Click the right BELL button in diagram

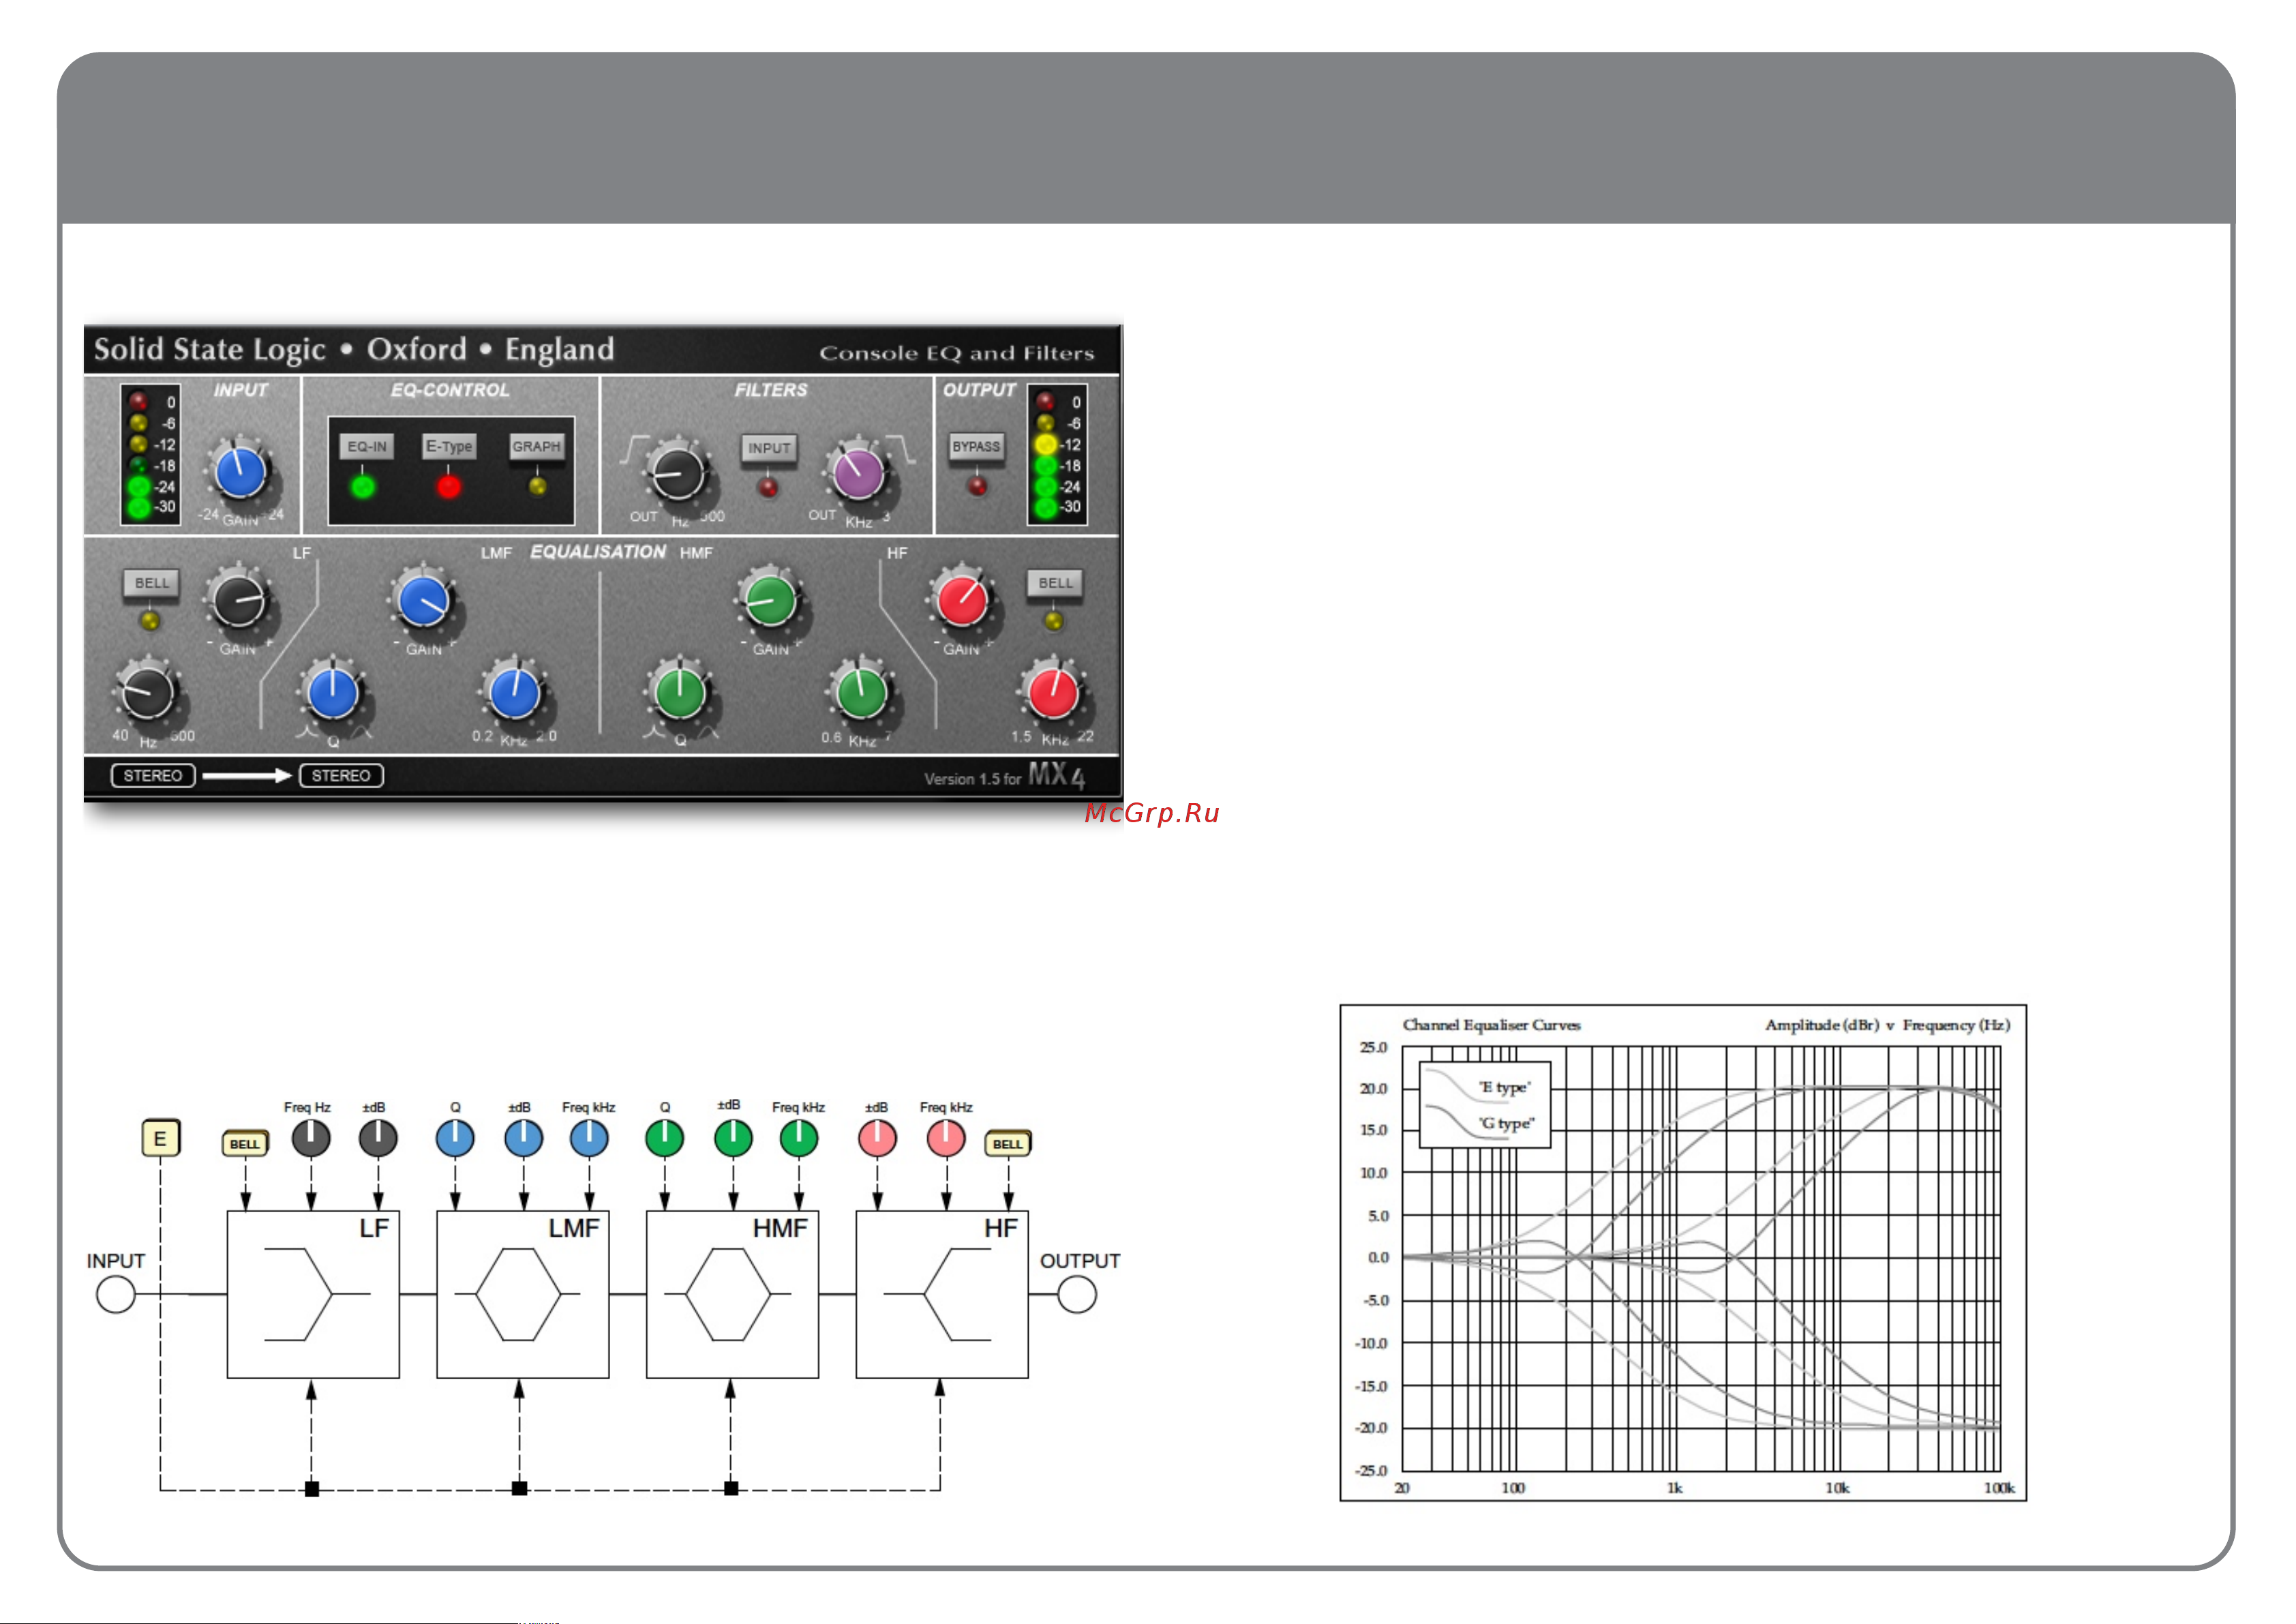pyautogui.click(x=1008, y=1144)
